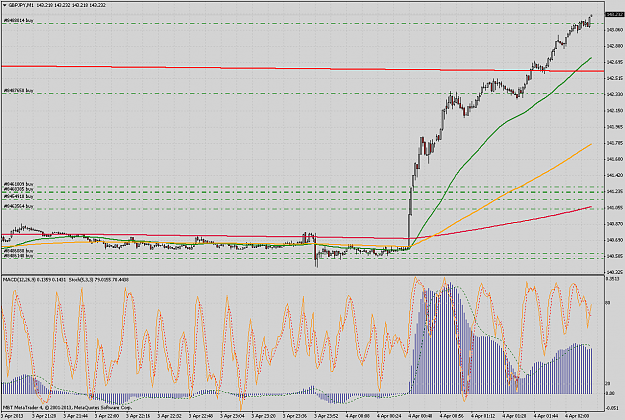
Task: Click the 141.055 price axis value
Action: coord(614,208)
